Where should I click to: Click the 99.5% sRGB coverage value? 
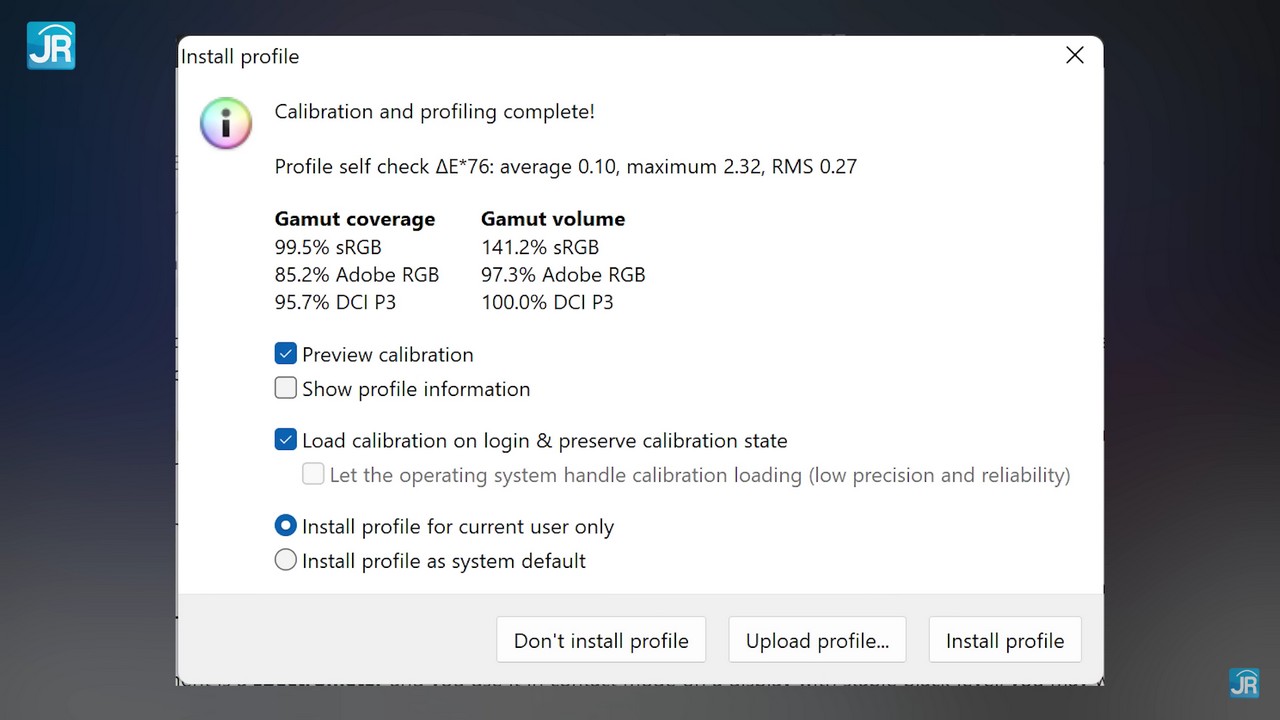pyautogui.click(x=327, y=247)
